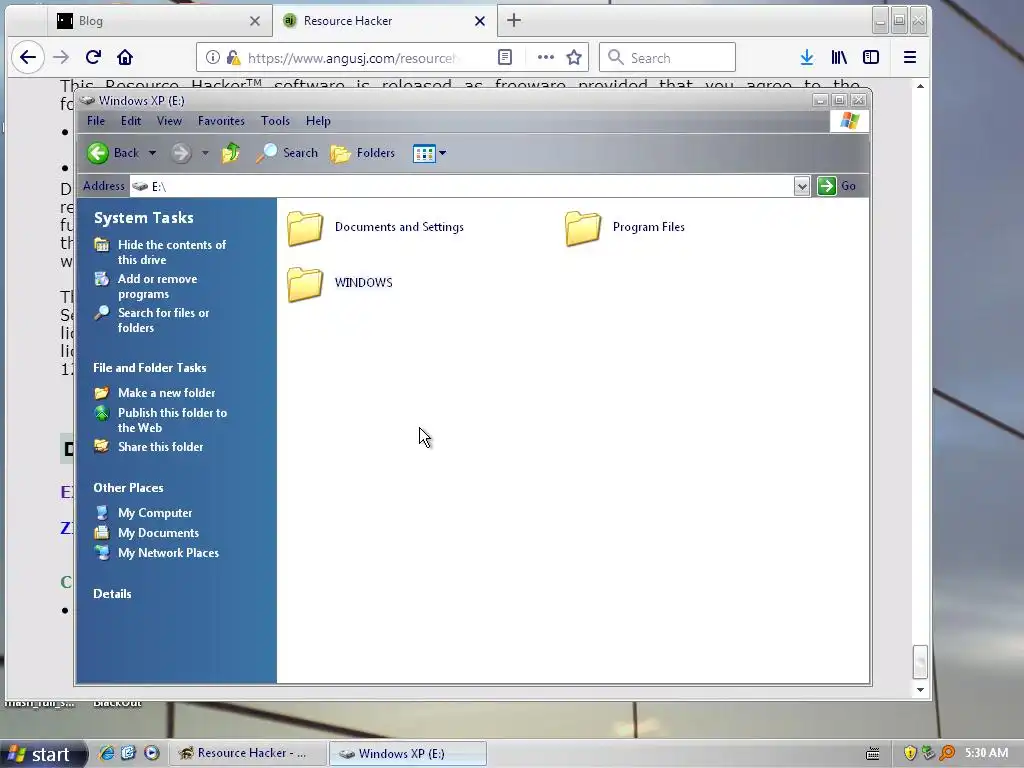Click the magnifier icon in system tray
1024x768 pixels.
[x=947, y=753]
